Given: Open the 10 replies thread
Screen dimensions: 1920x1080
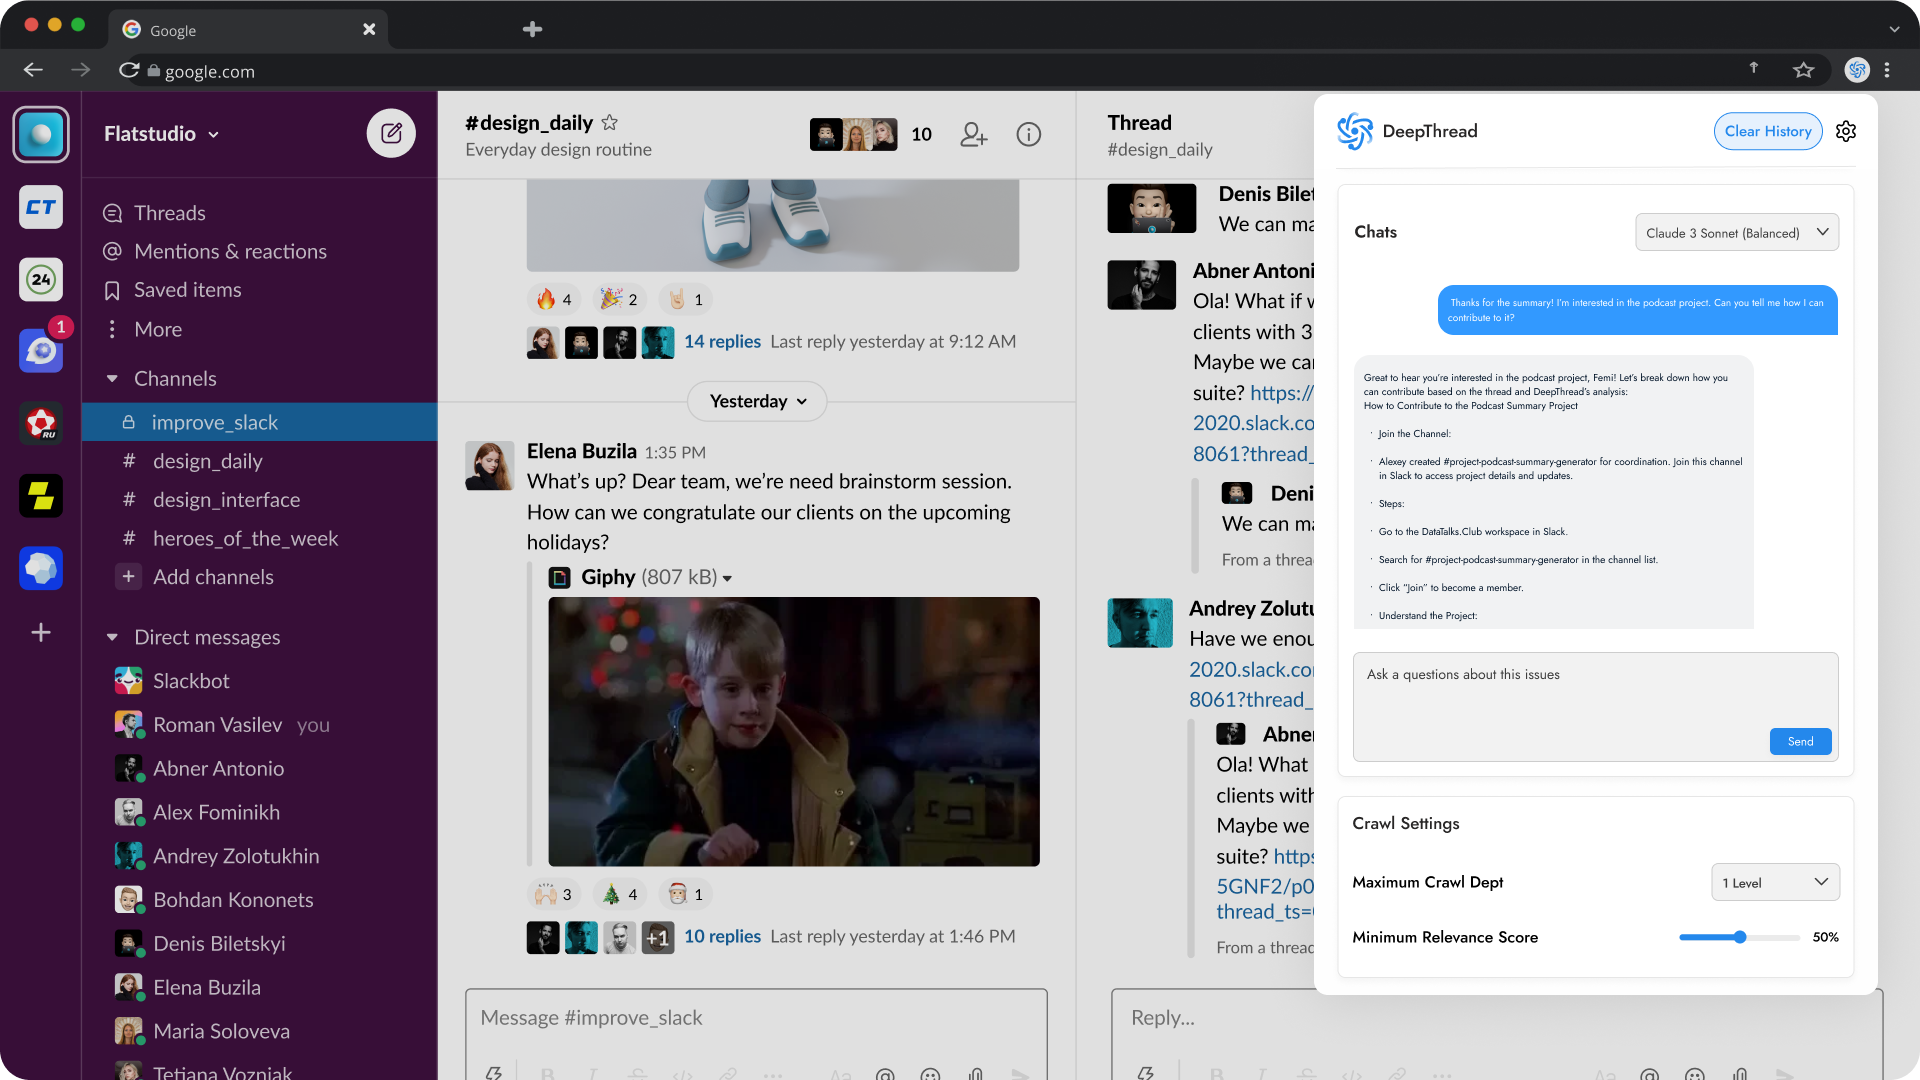Looking at the screenshot, I should 722,937.
